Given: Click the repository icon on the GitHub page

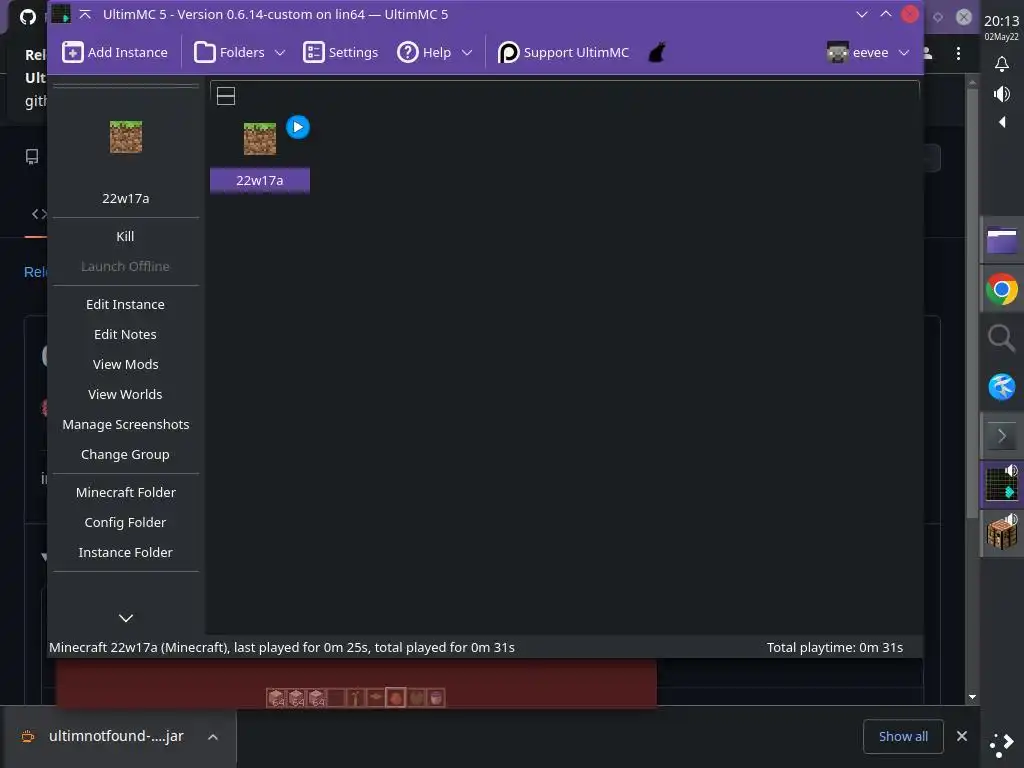Looking at the screenshot, I should [x=31, y=157].
